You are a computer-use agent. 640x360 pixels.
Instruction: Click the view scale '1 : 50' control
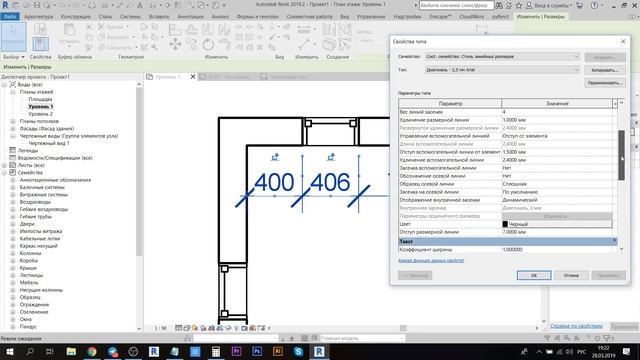pyautogui.click(x=161, y=328)
